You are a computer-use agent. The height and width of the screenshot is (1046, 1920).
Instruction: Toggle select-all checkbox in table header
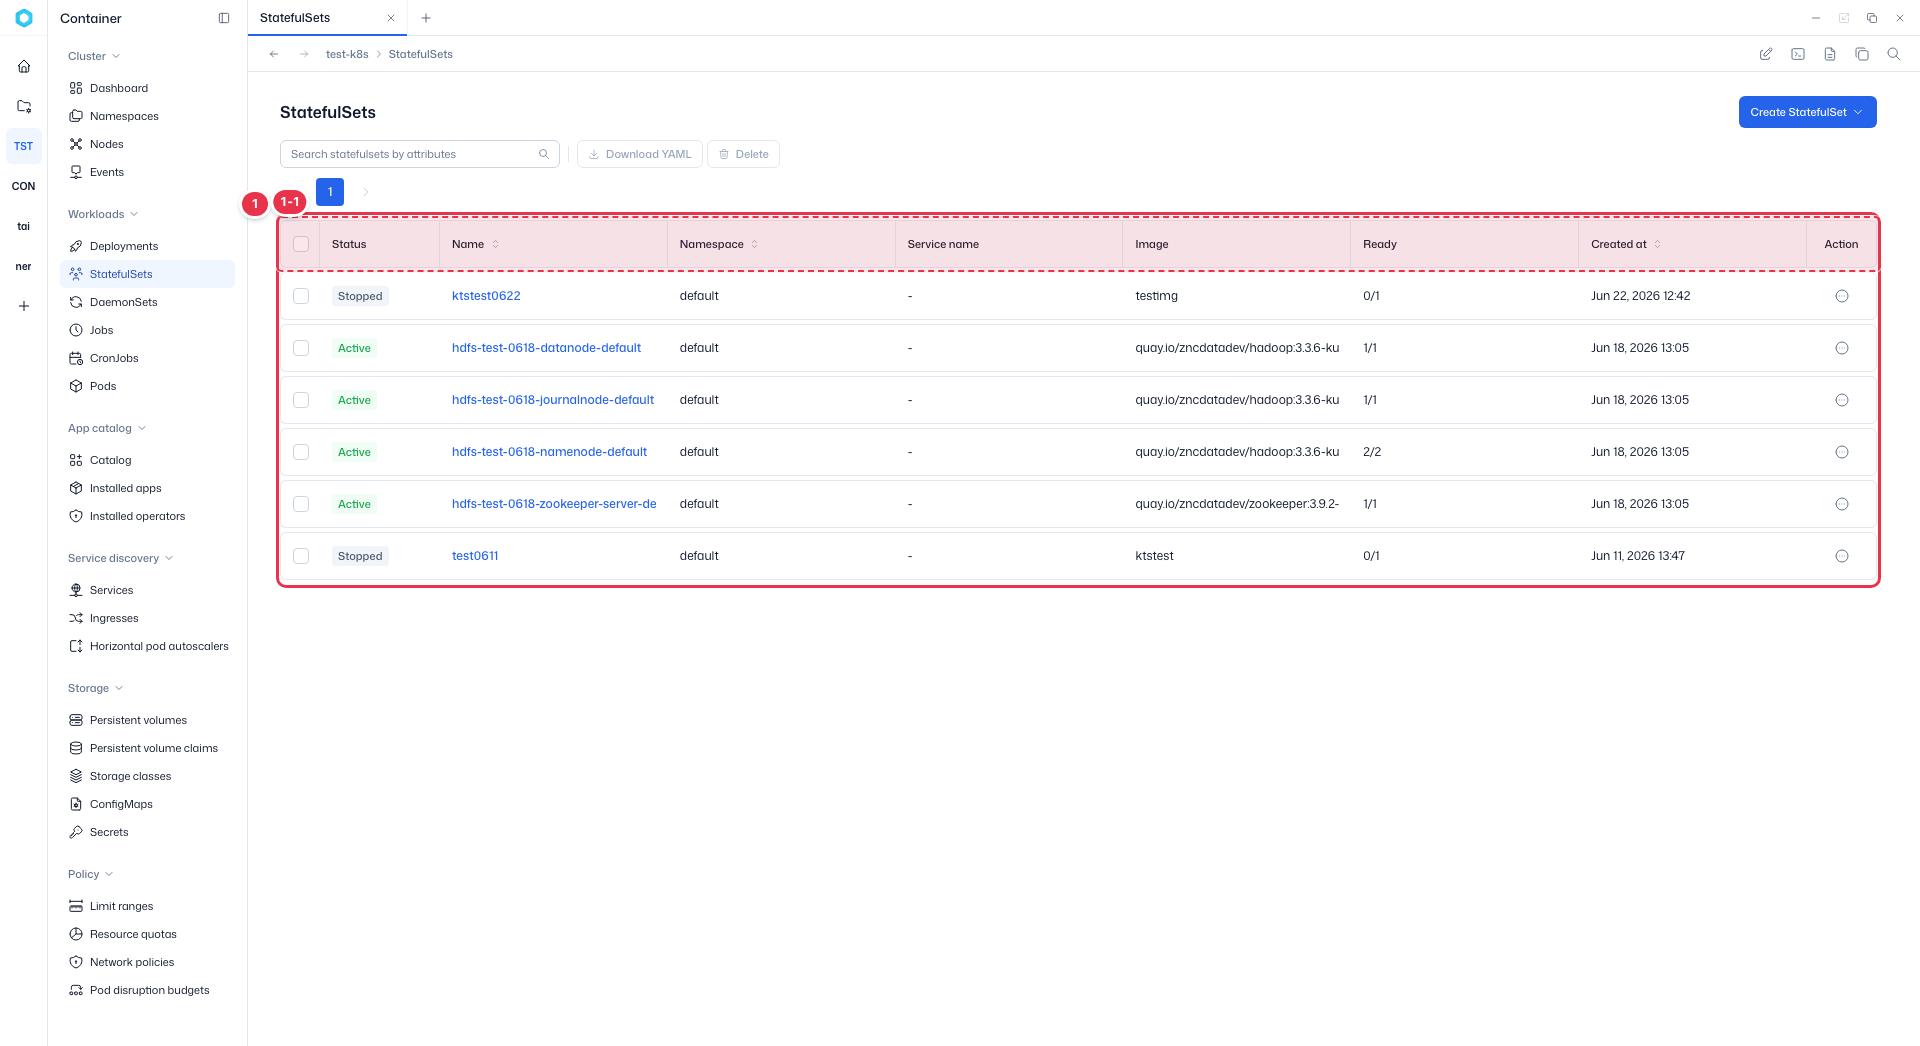pos(301,244)
